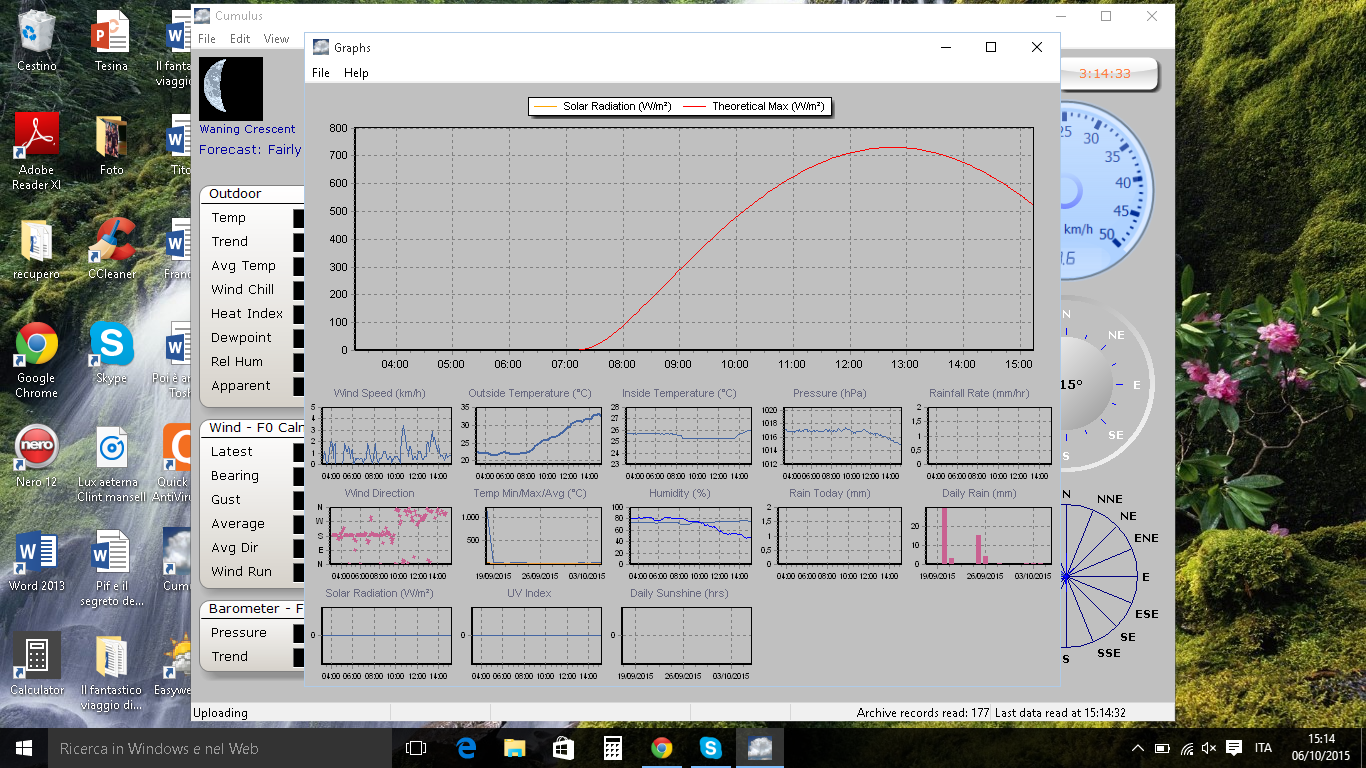
Task: Open the View menu in Cumulus
Action: [276, 39]
